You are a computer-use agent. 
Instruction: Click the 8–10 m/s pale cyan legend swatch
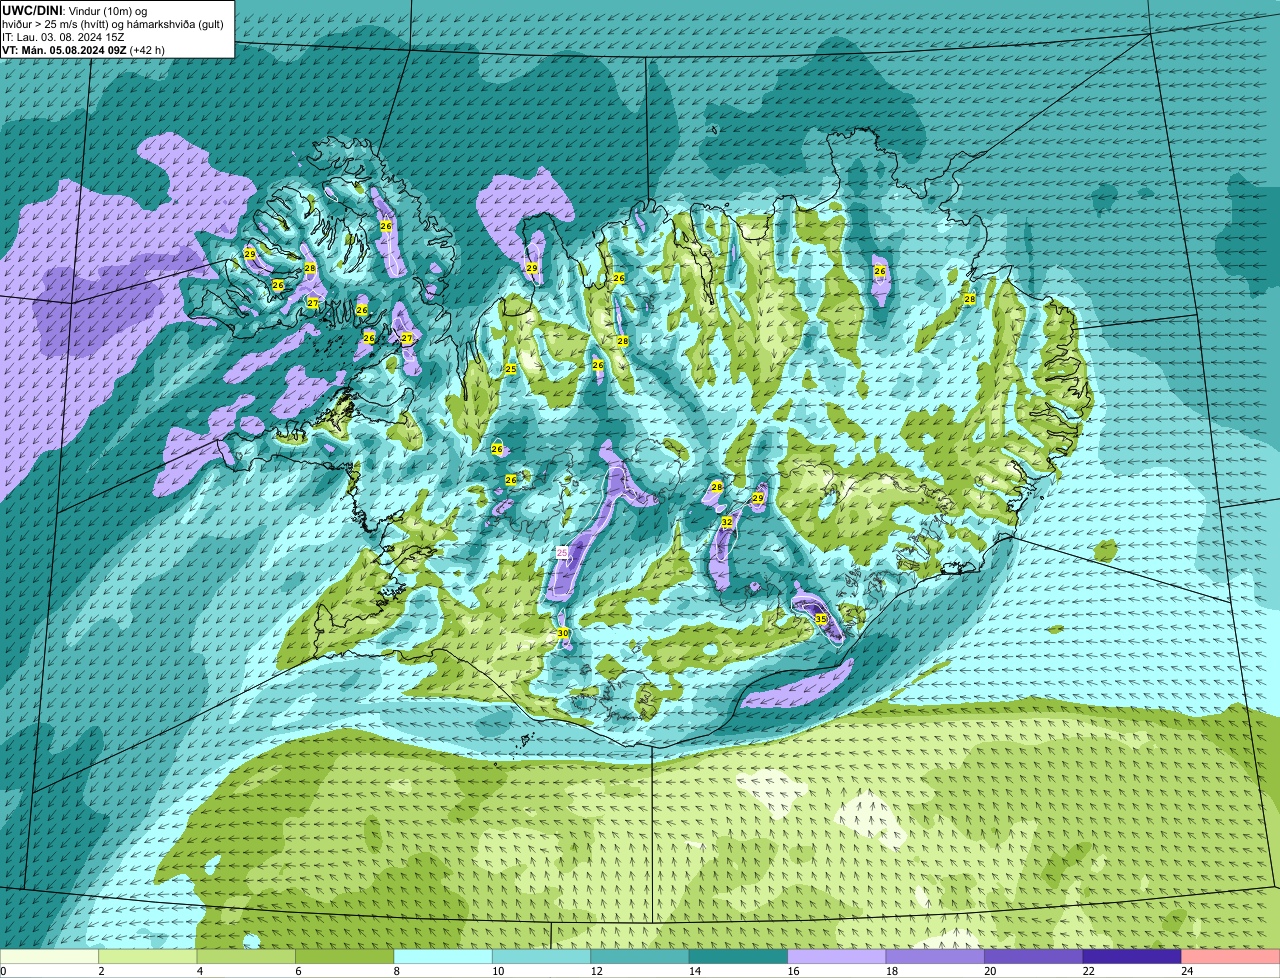tap(444, 956)
